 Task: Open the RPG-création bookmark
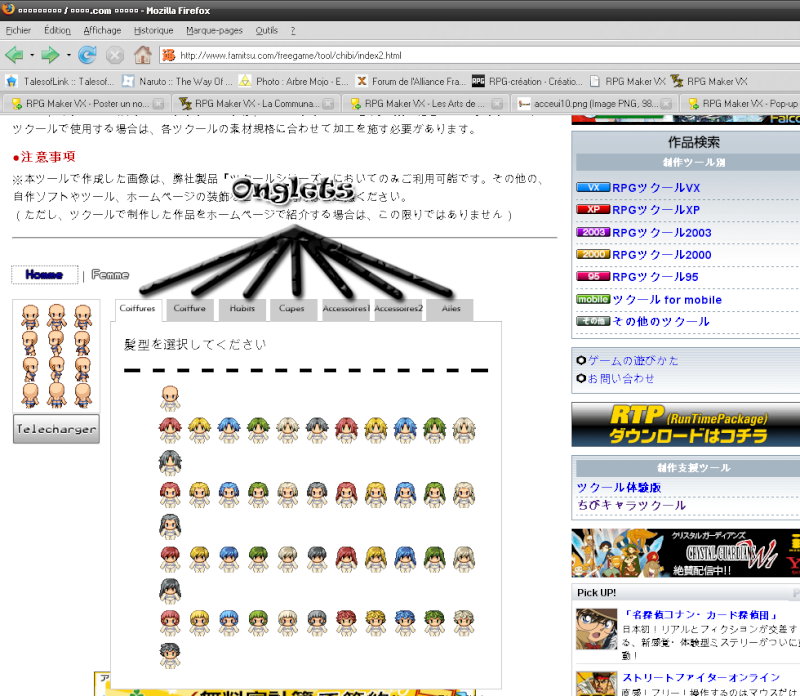click(x=528, y=81)
